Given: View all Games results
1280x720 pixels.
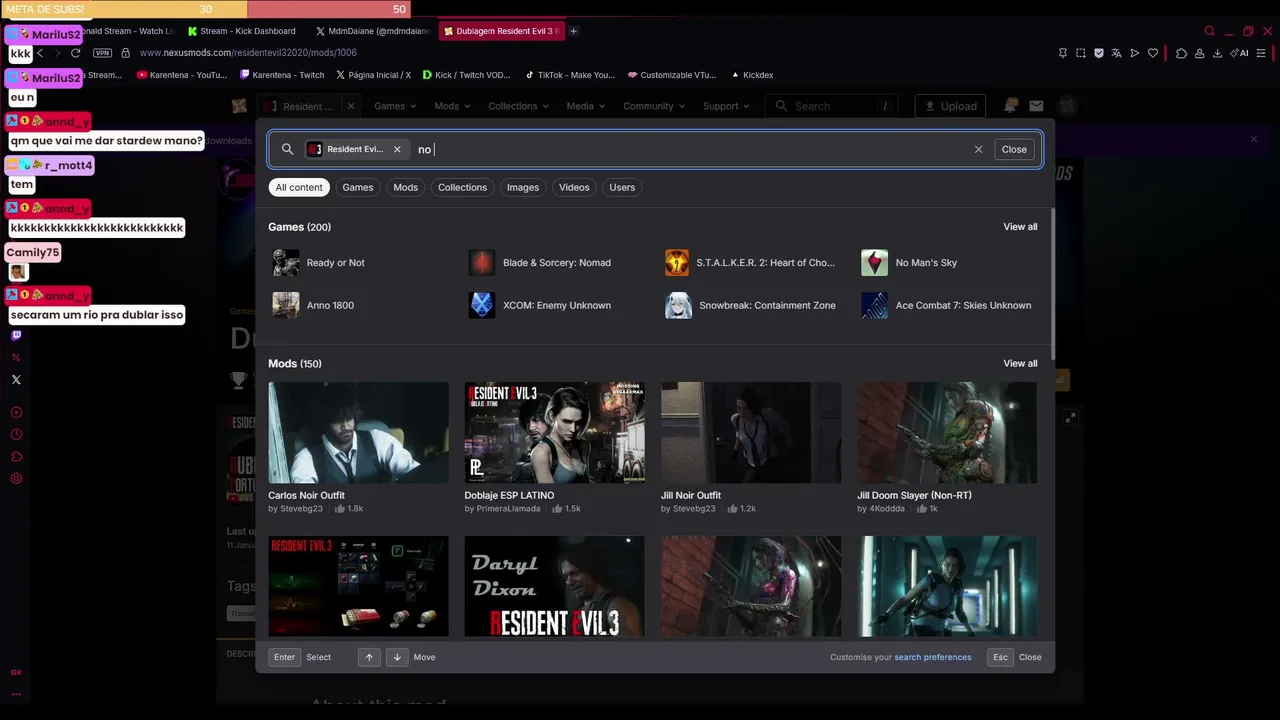Looking at the screenshot, I should pyautogui.click(x=1020, y=227).
